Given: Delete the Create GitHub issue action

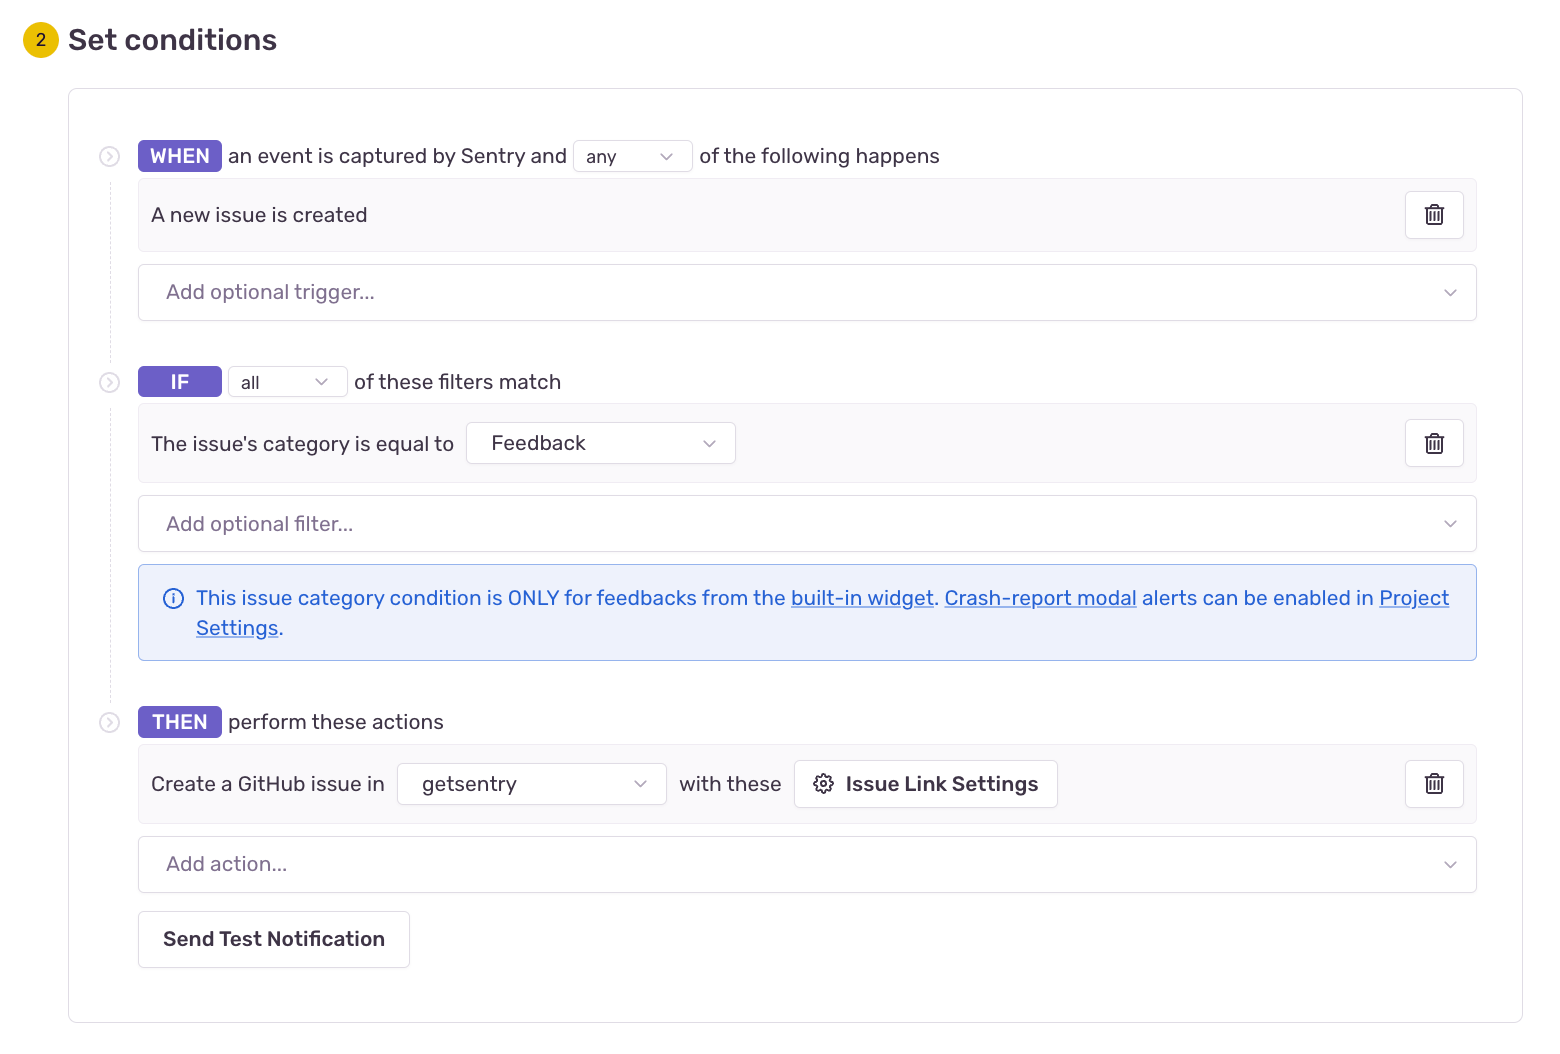Looking at the screenshot, I should pos(1434,784).
